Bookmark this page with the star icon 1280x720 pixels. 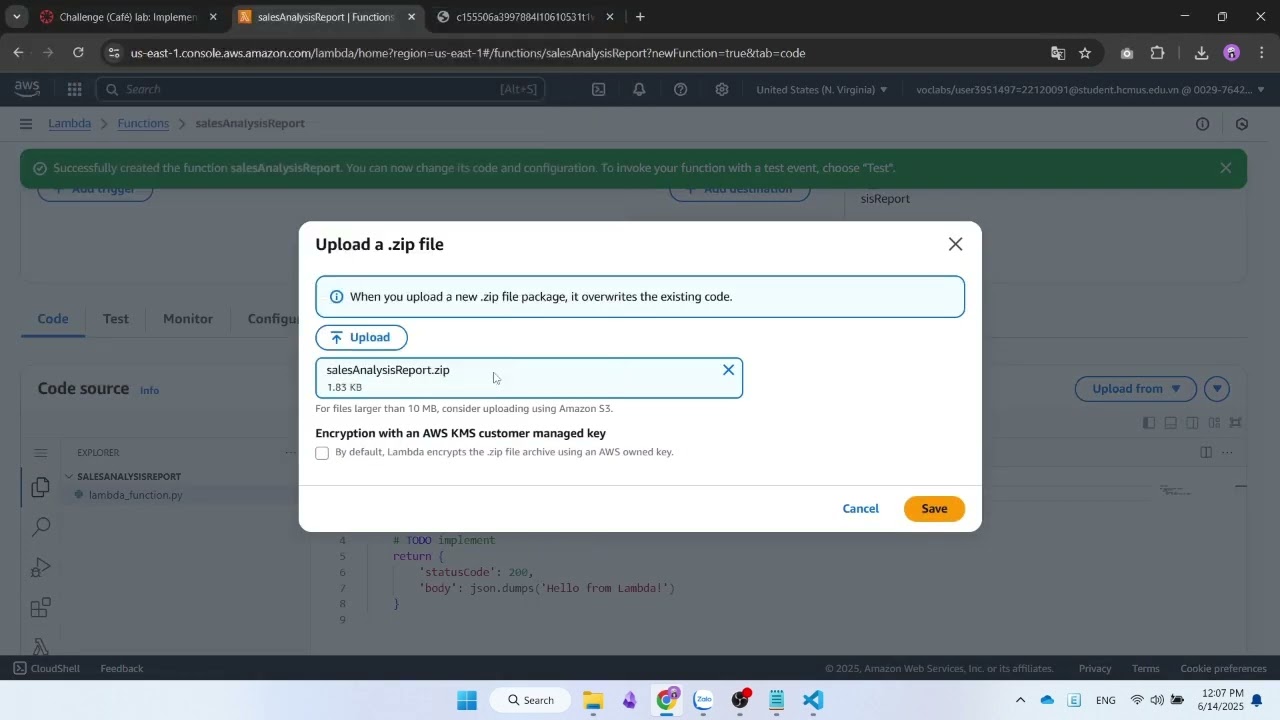click(1085, 53)
